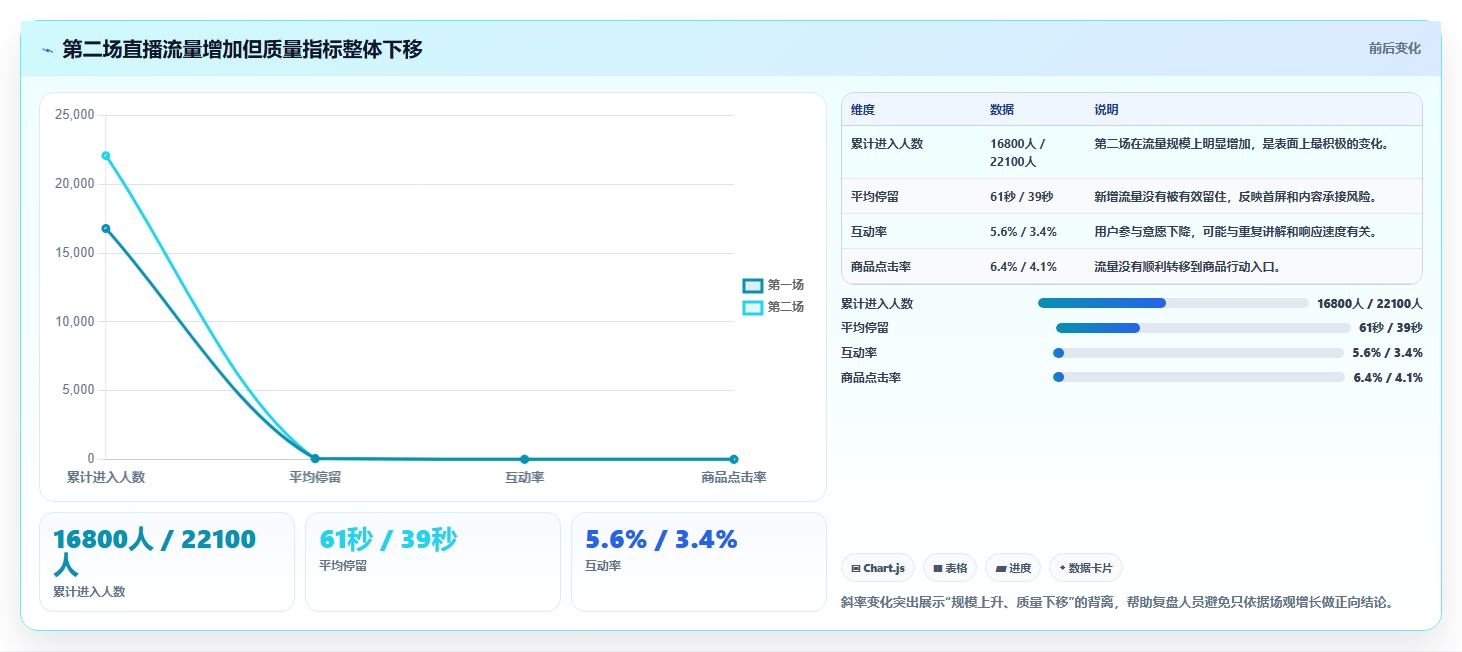
Task: Click the 累计进入人数 x-axis label
Action: (106, 477)
